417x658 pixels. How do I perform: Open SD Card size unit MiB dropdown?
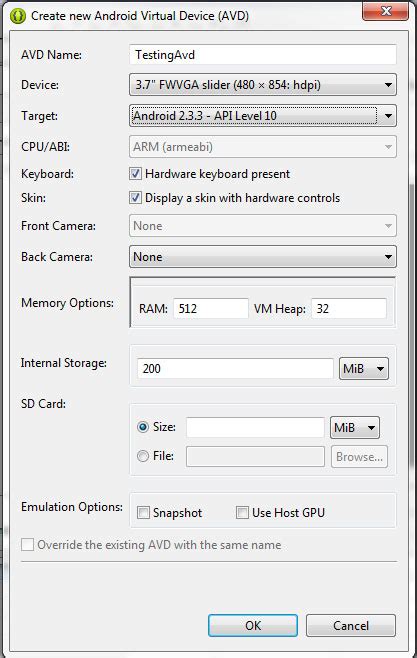(354, 428)
